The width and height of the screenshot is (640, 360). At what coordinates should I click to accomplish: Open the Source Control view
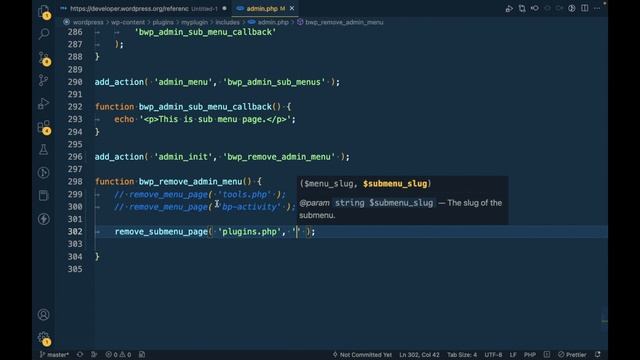44,58
